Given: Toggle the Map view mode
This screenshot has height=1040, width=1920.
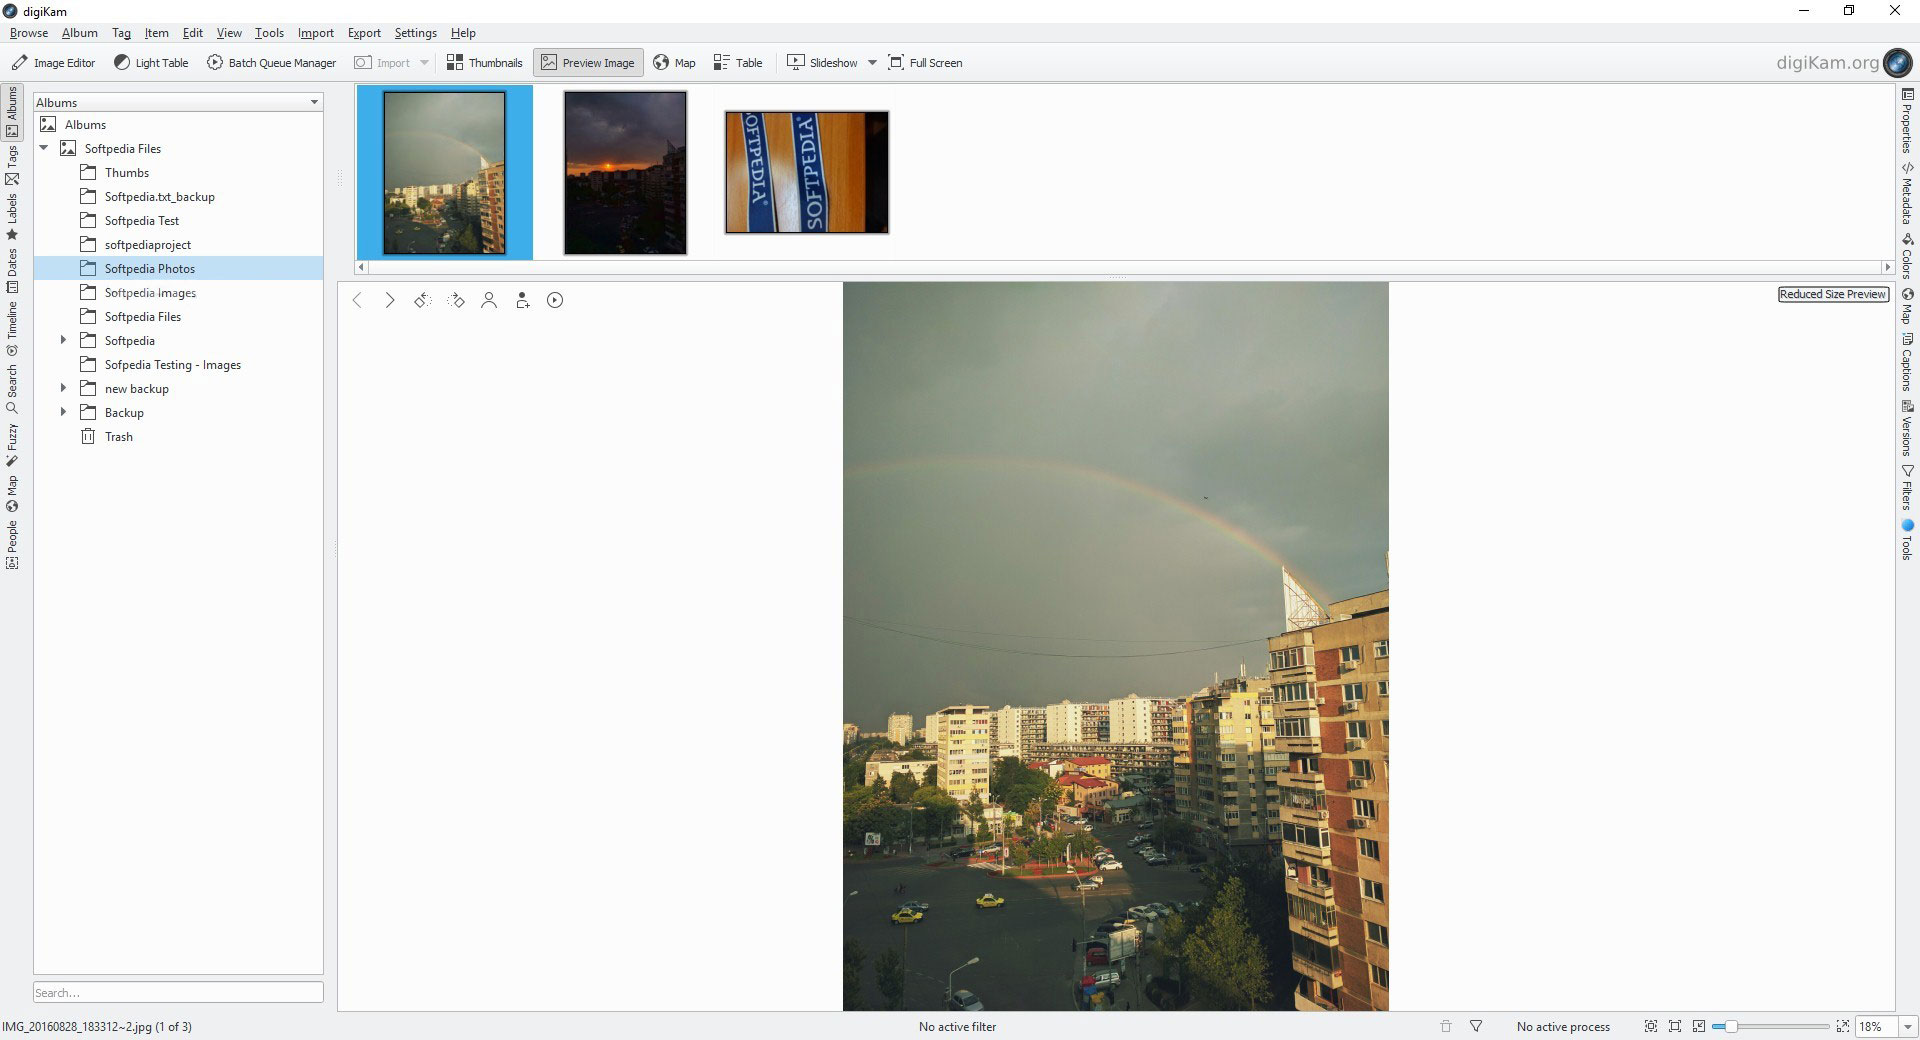Looking at the screenshot, I should [x=674, y=63].
